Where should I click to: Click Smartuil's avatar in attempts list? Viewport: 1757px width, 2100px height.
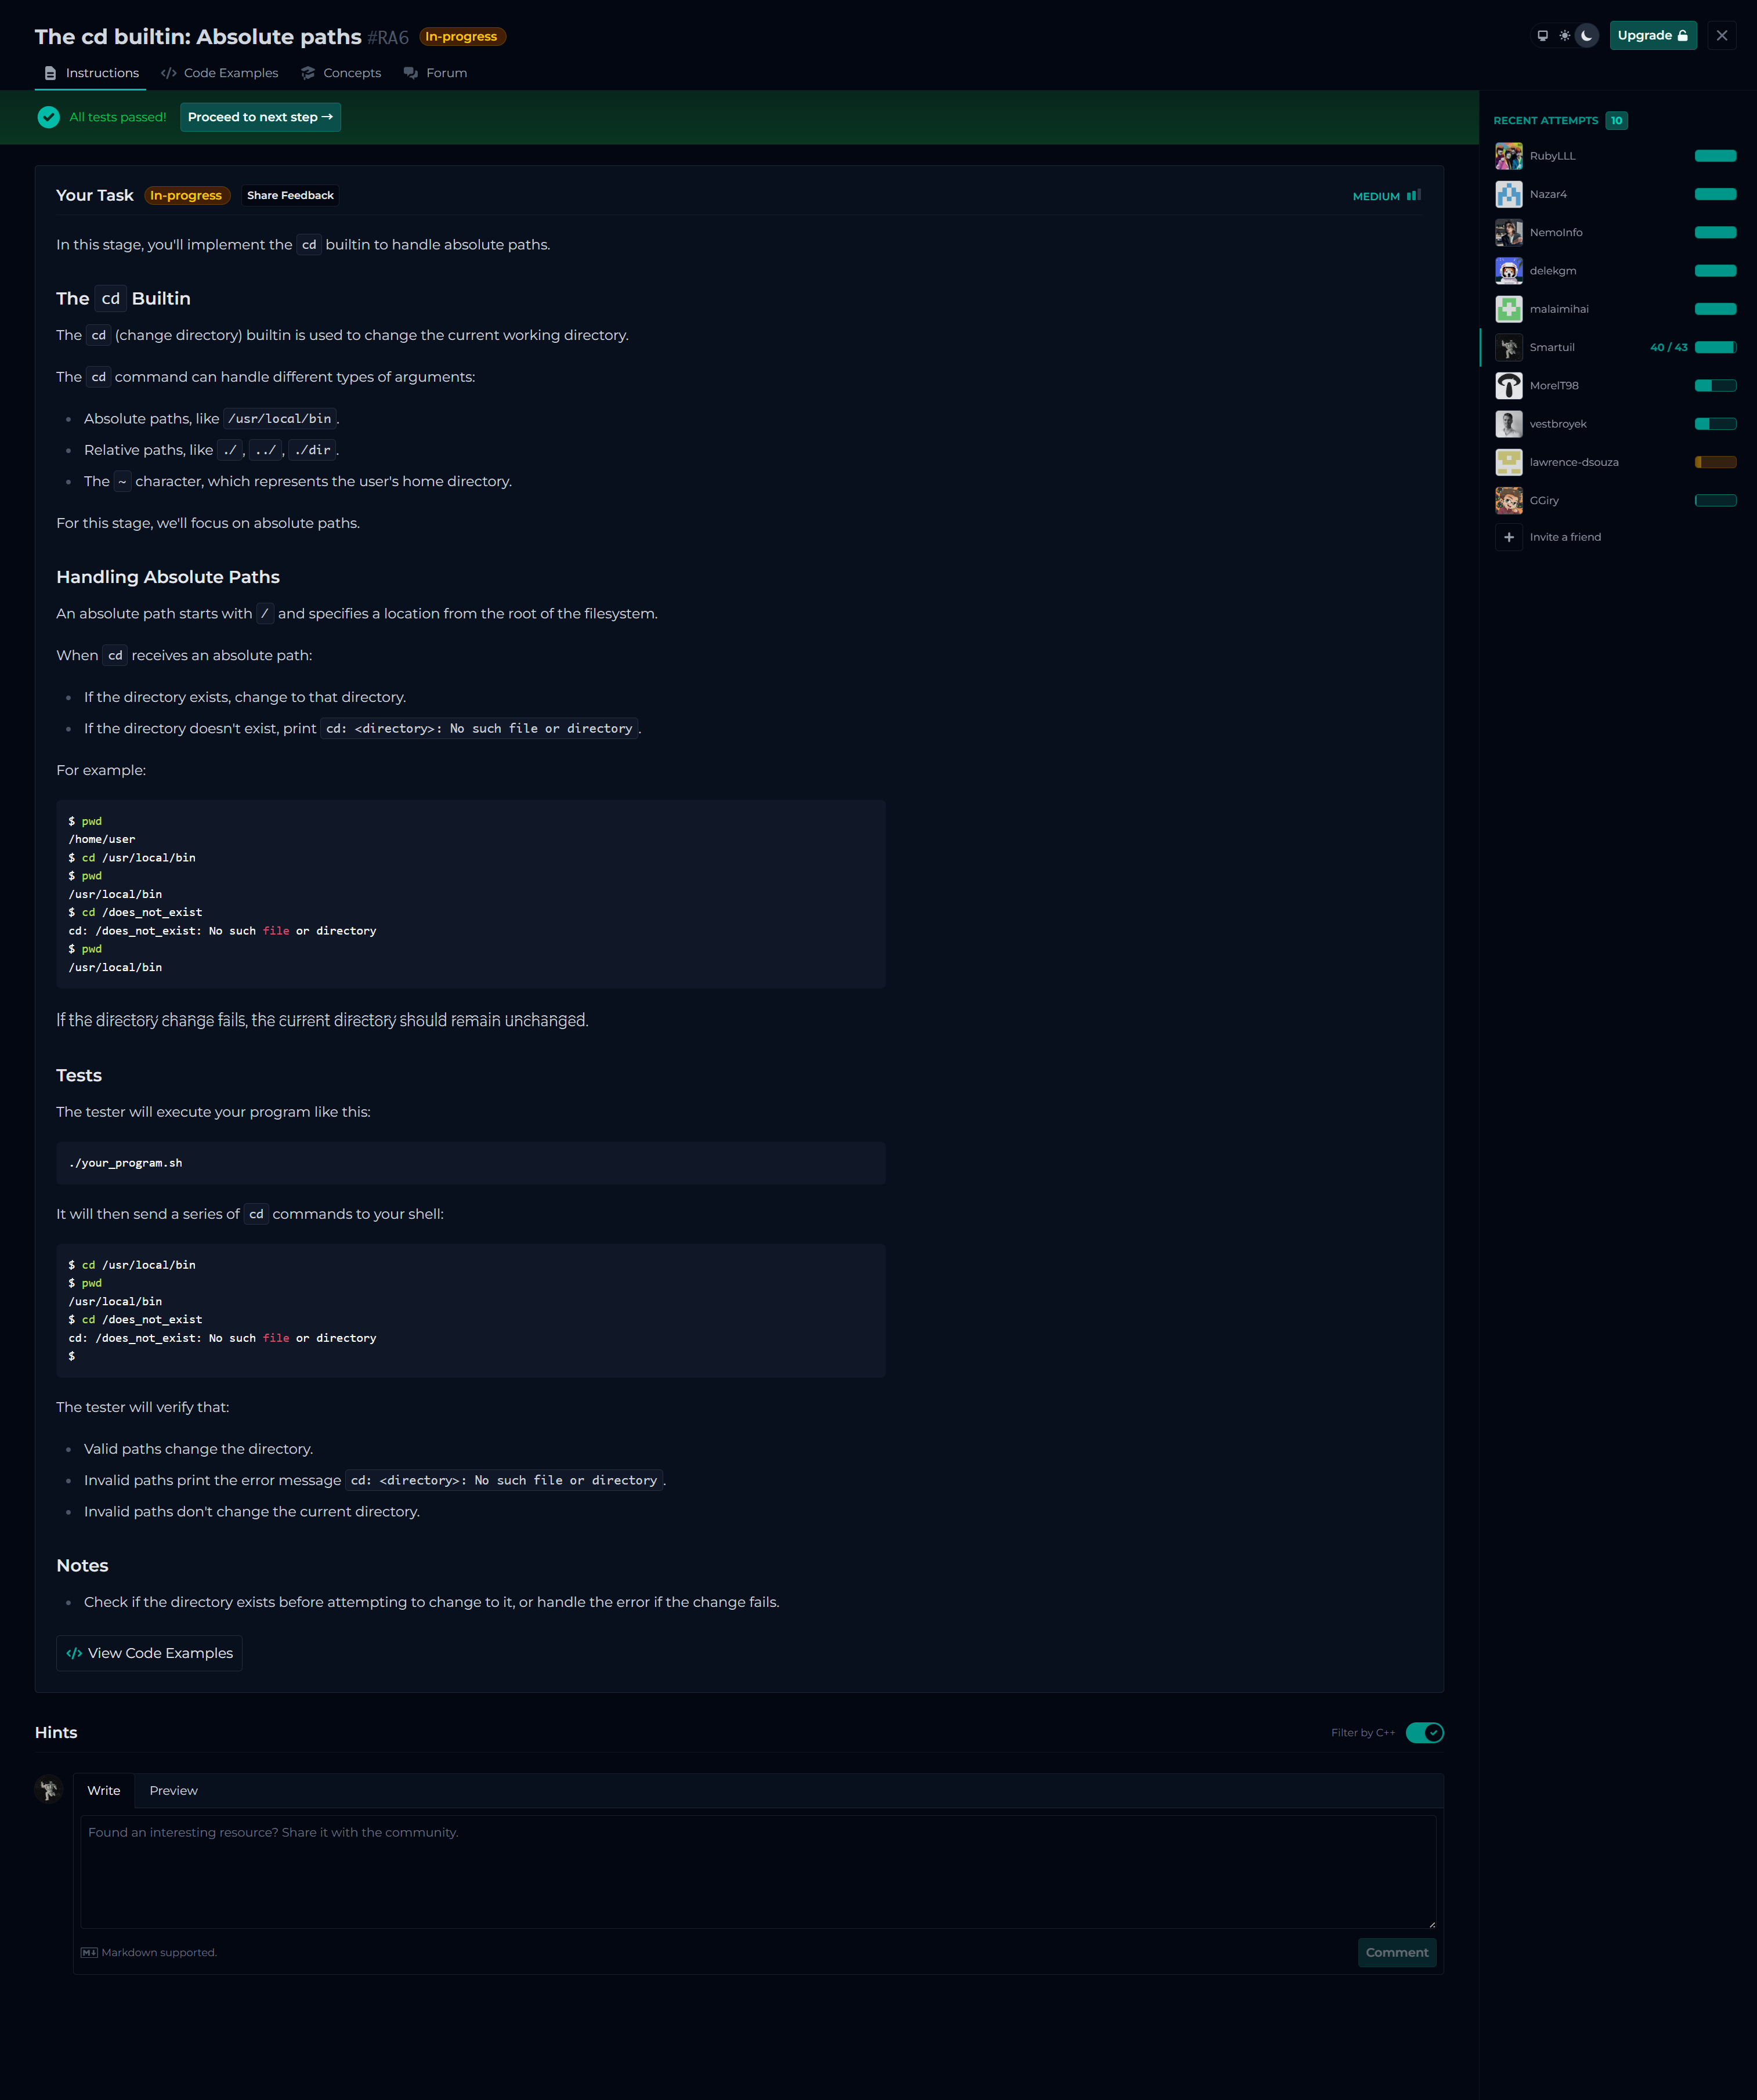pos(1508,347)
